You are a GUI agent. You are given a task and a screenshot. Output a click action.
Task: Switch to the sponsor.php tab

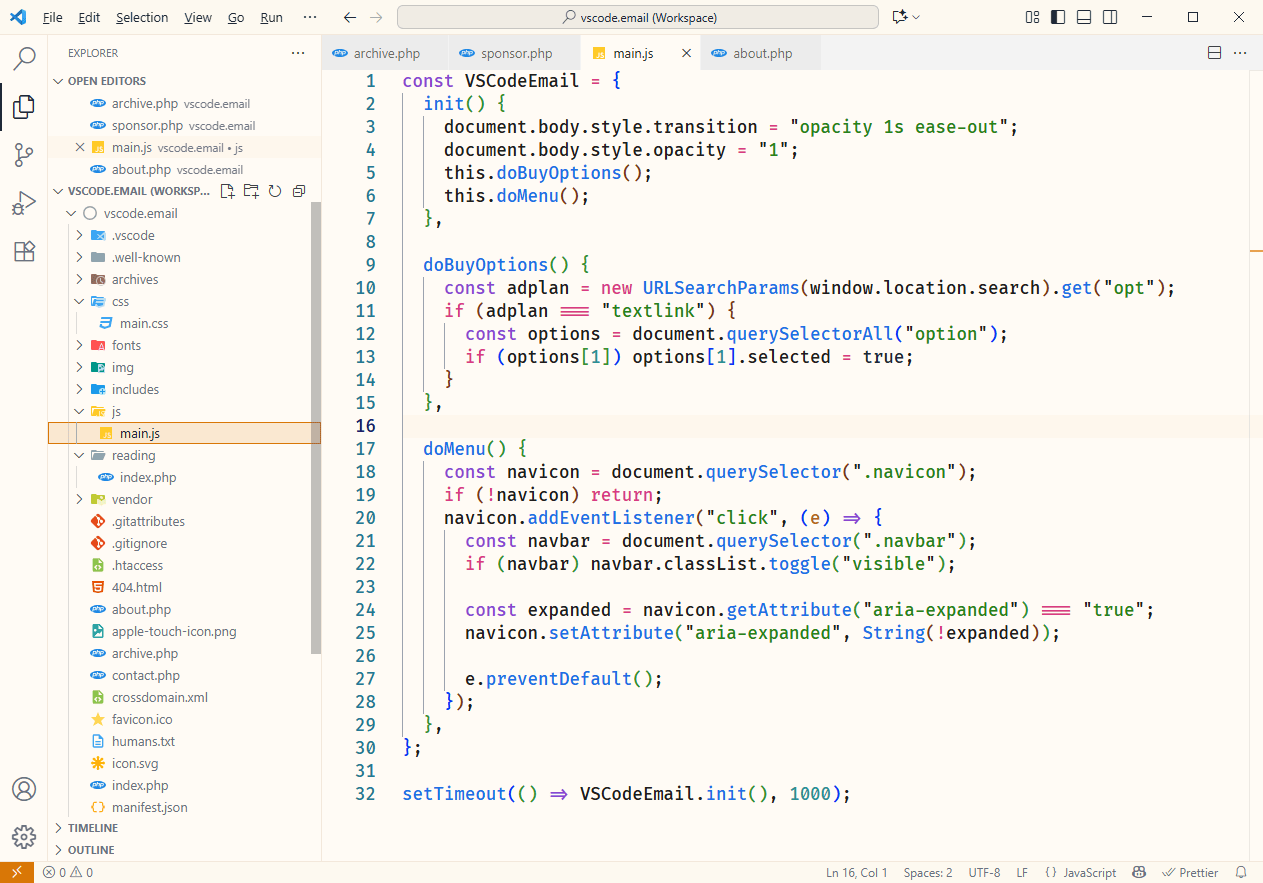515,53
